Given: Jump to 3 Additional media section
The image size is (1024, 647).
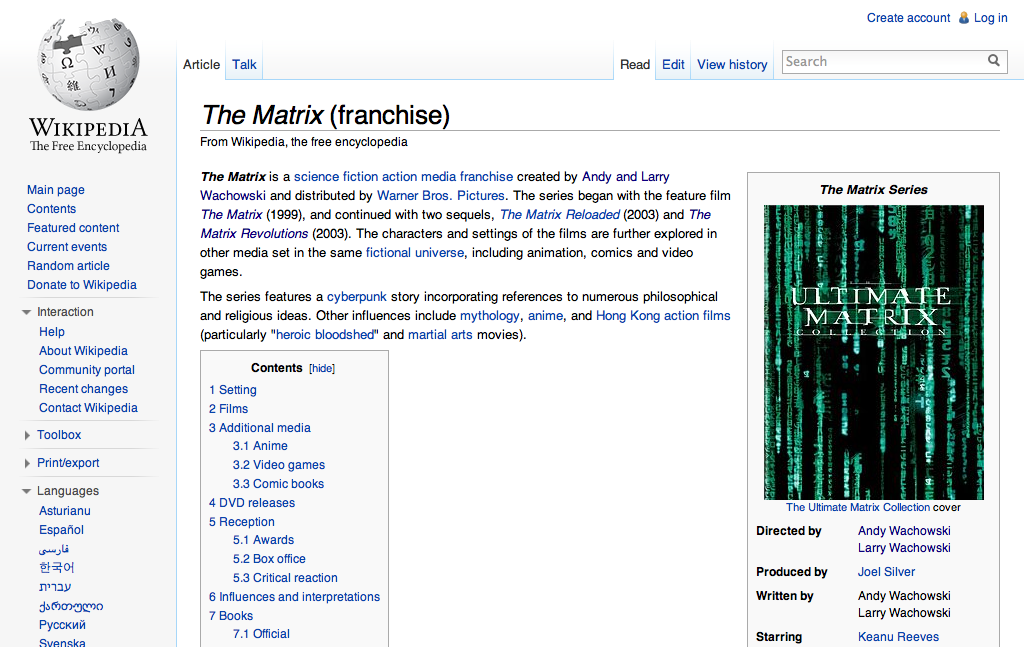Looking at the screenshot, I should pyautogui.click(x=260, y=428).
